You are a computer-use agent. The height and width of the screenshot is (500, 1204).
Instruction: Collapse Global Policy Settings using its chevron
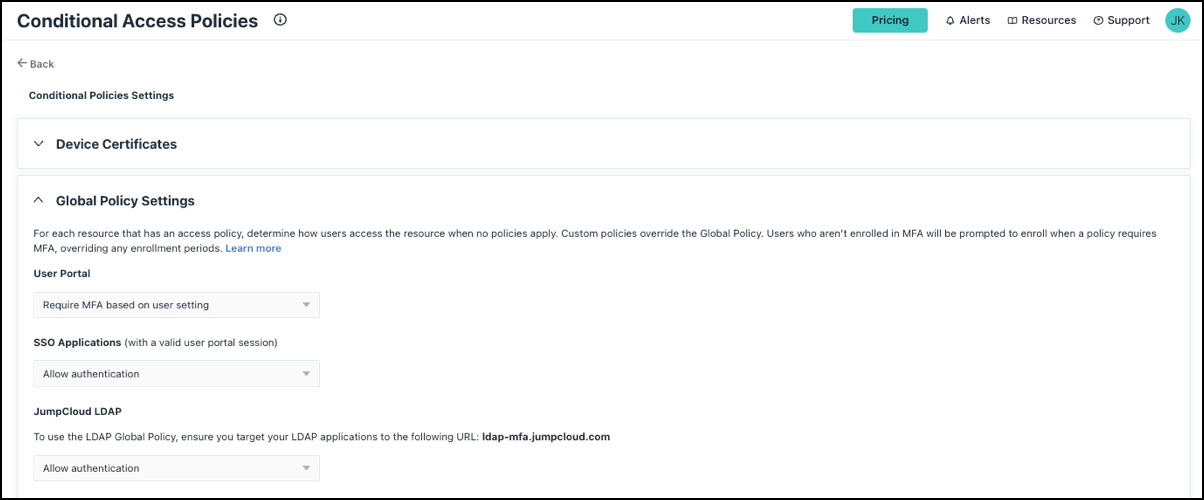pos(39,201)
